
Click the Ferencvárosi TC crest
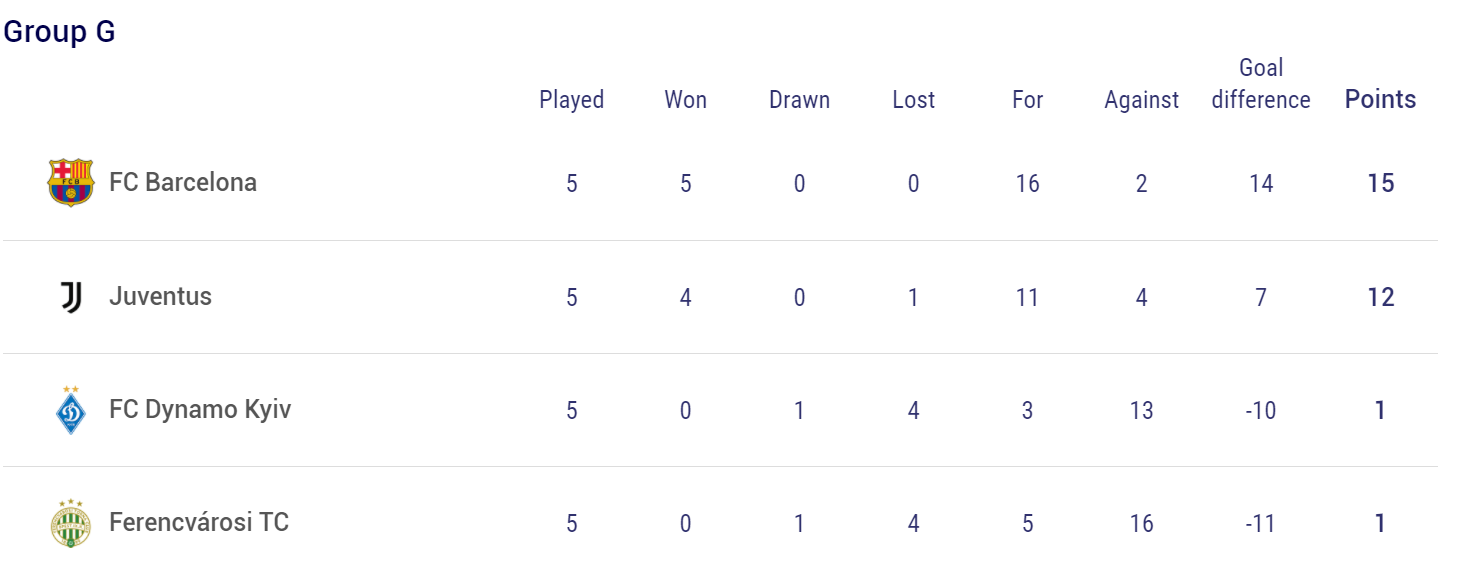point(71,523)
